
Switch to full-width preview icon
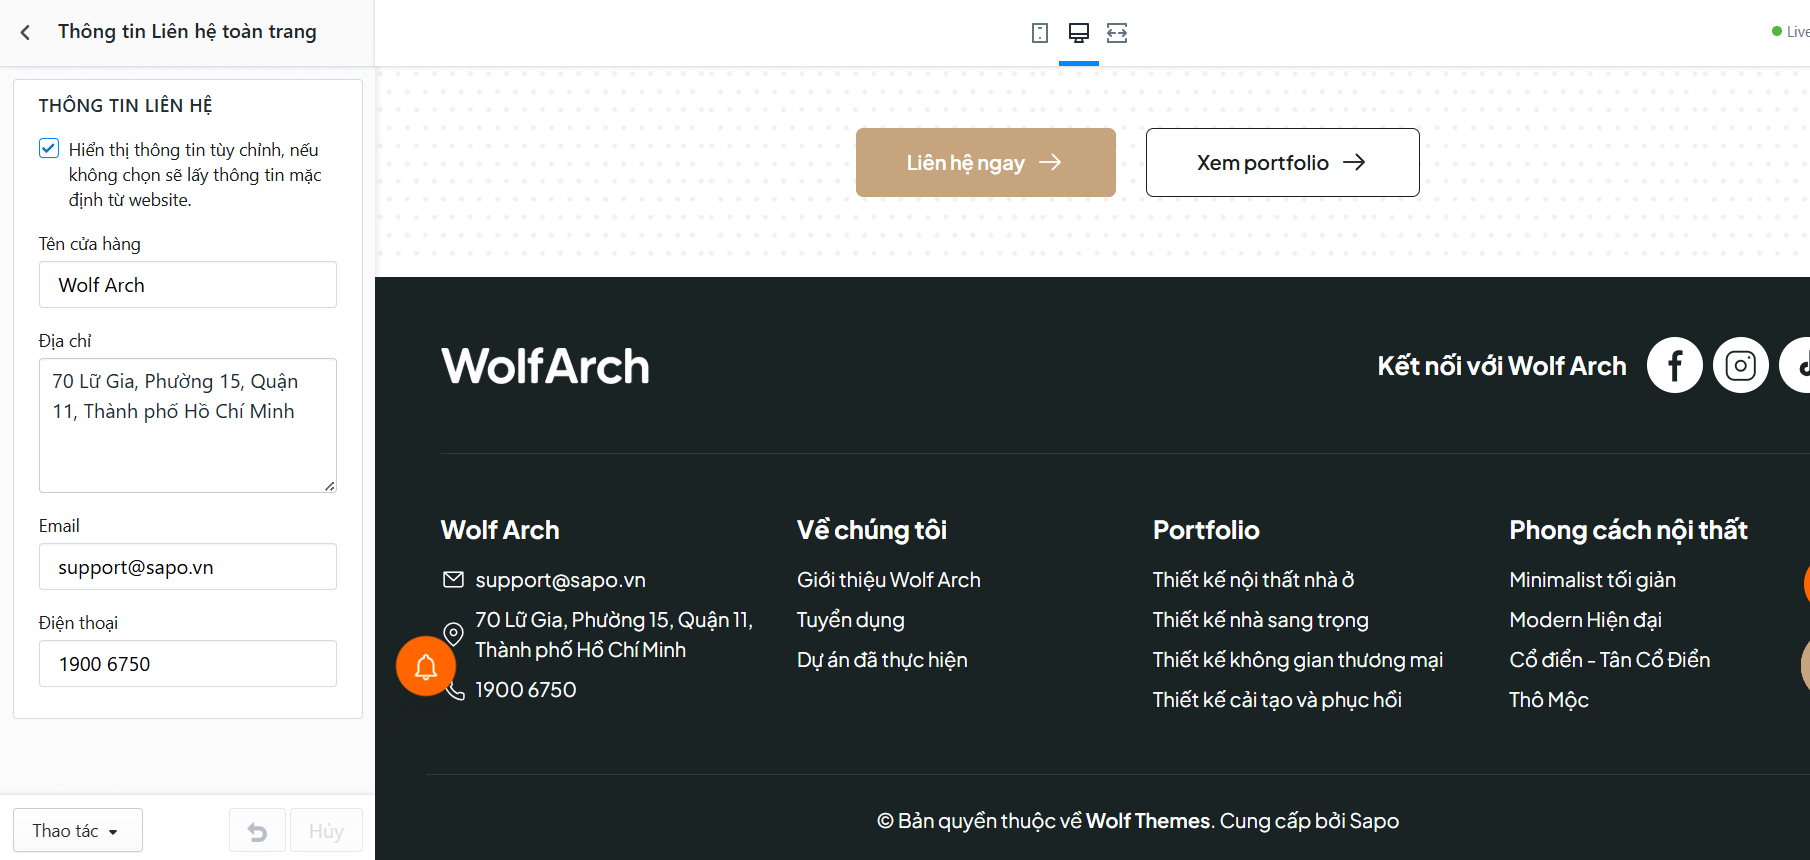pos(1117,33)
